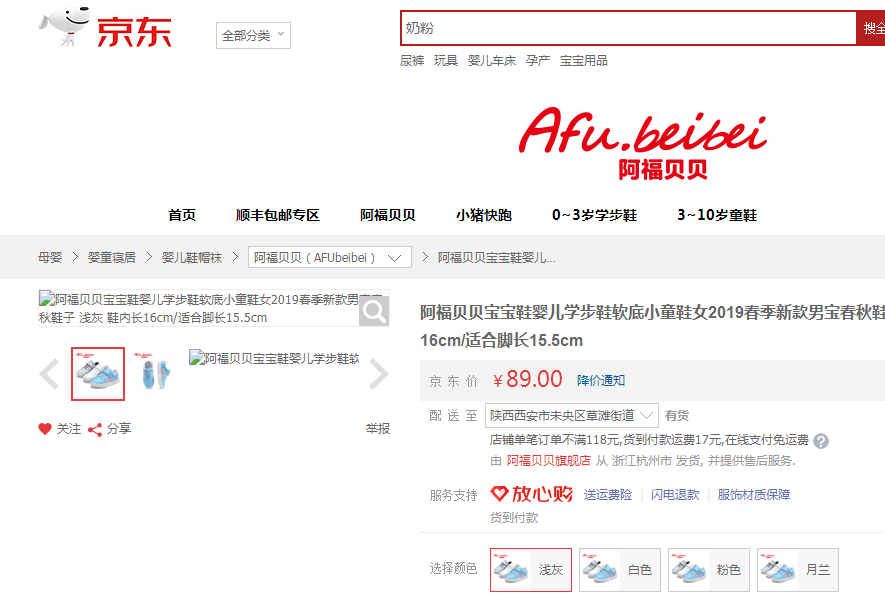Open the delivery address 陕西西安市未央区草滩街道 dropdown
This screenshot has height=597, width=885.
(571, 416)
